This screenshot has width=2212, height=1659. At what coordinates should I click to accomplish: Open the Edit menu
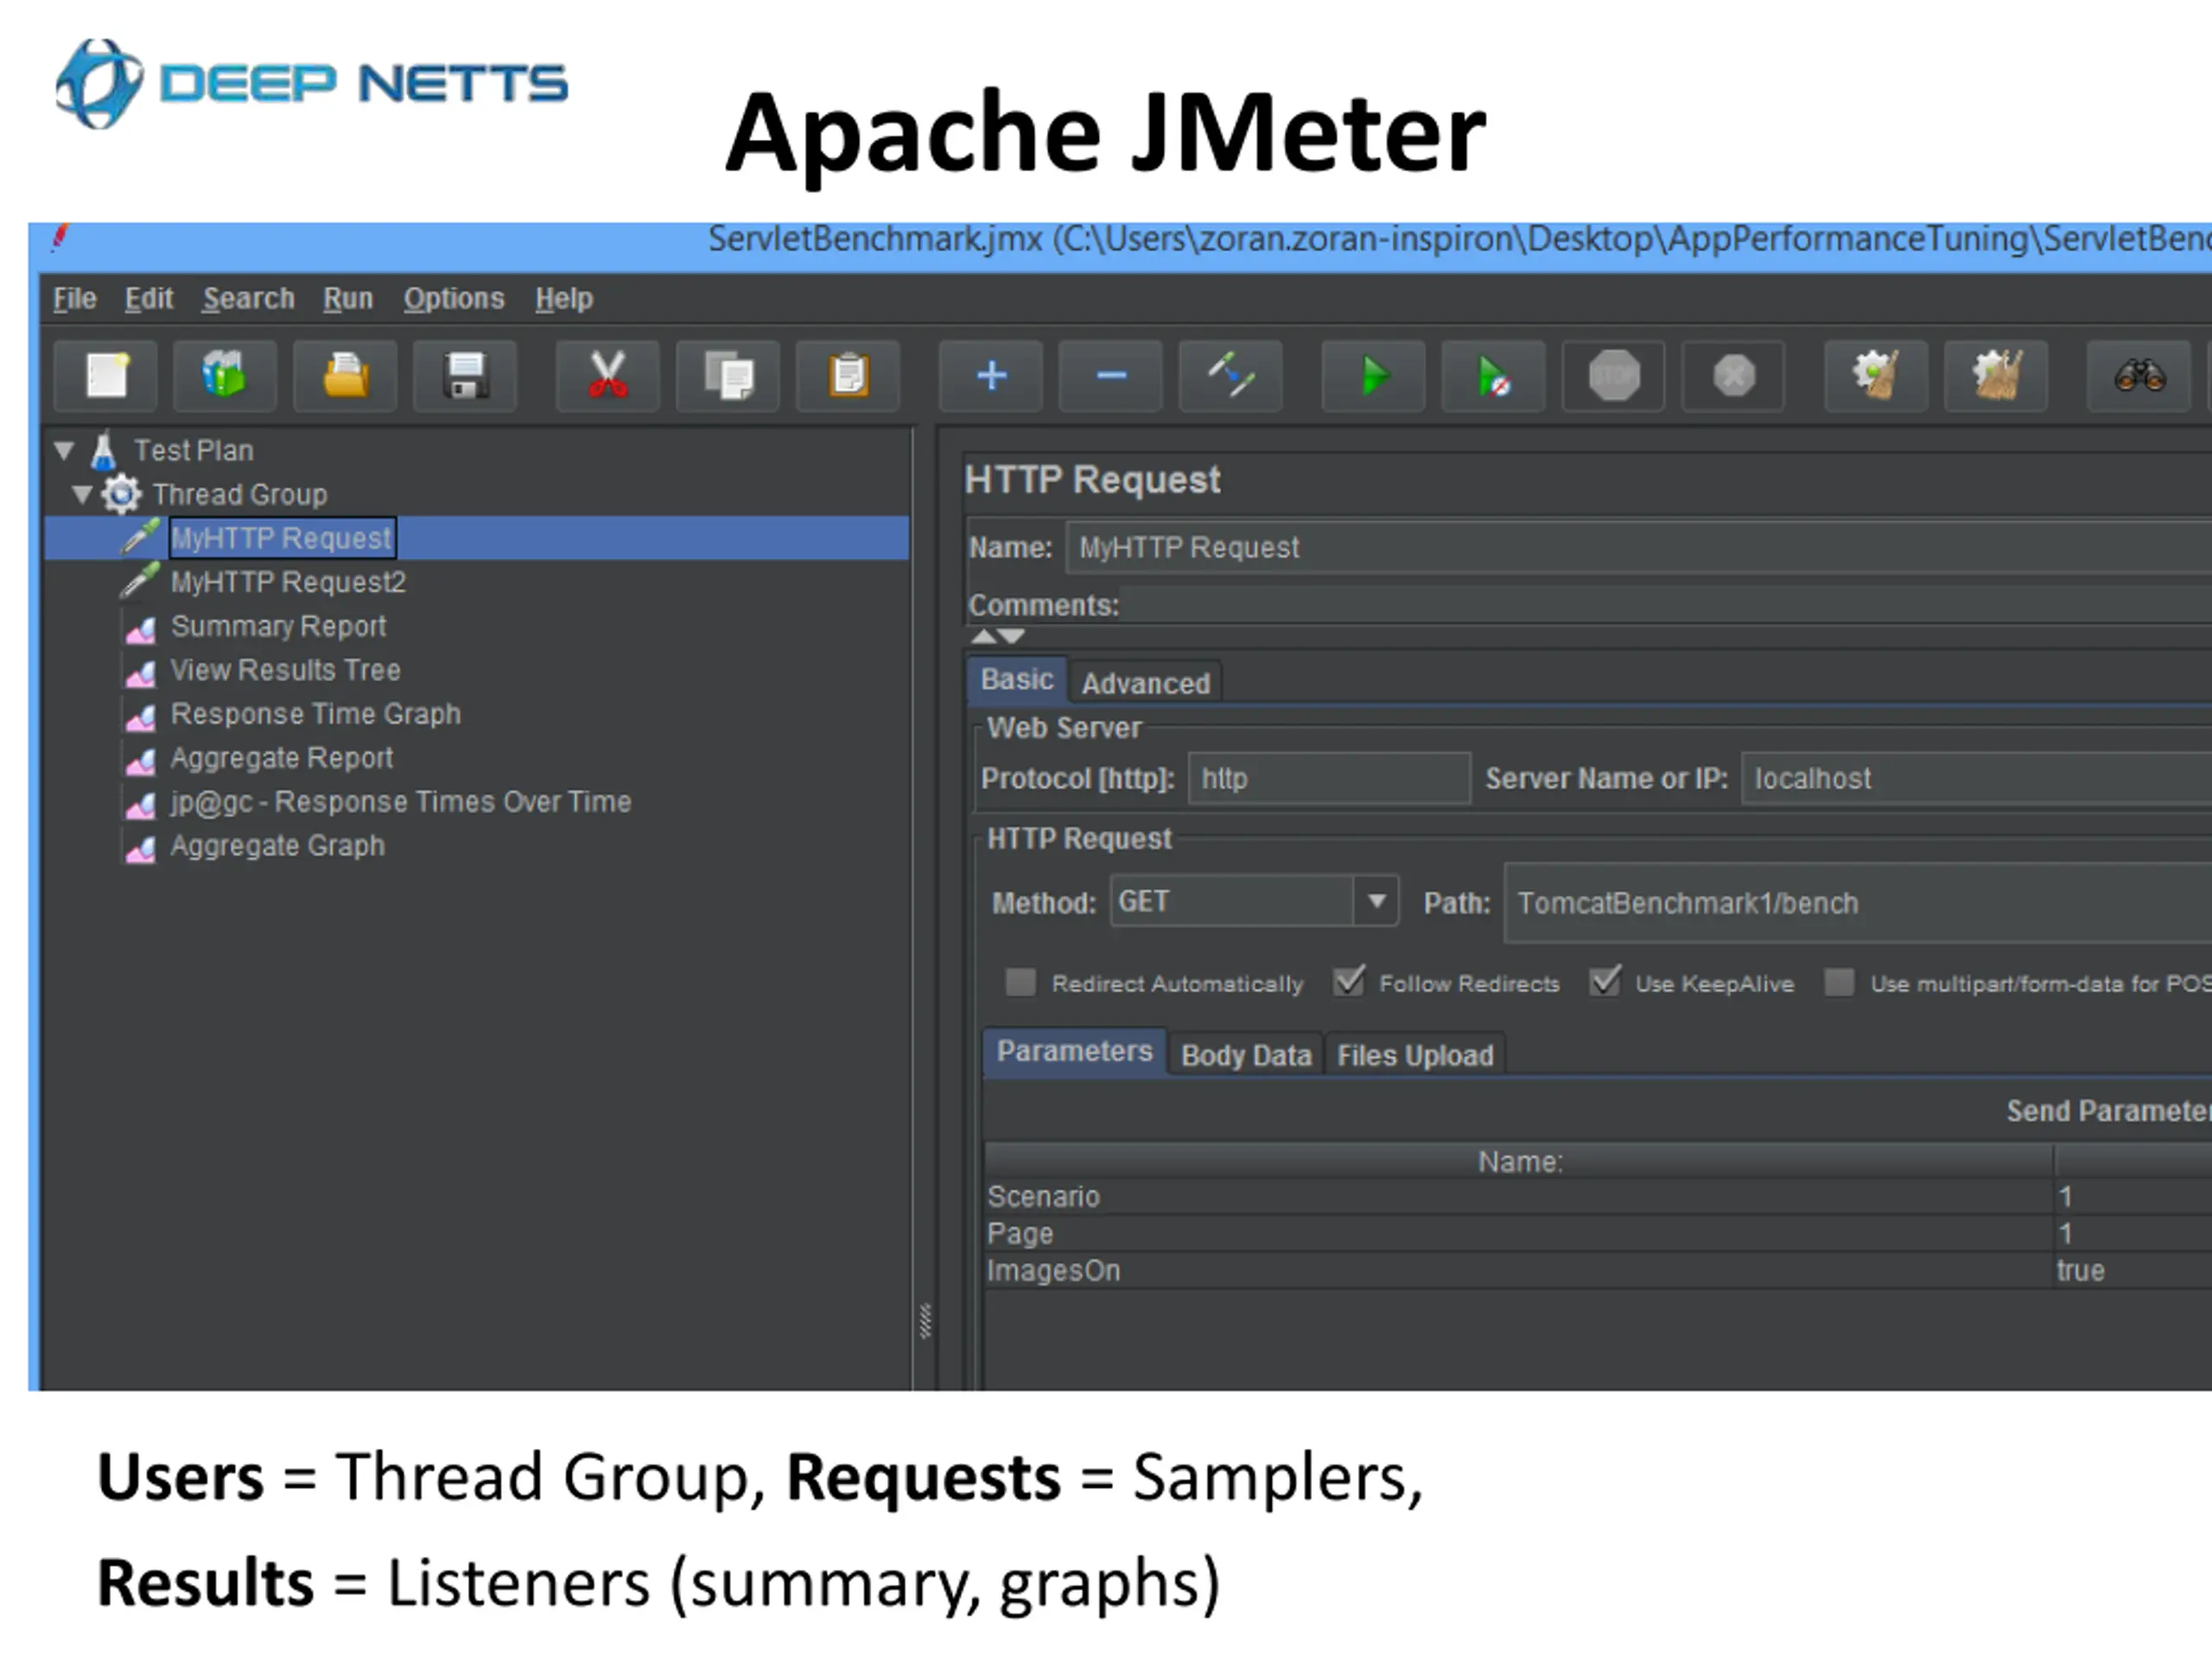[149, 298]
